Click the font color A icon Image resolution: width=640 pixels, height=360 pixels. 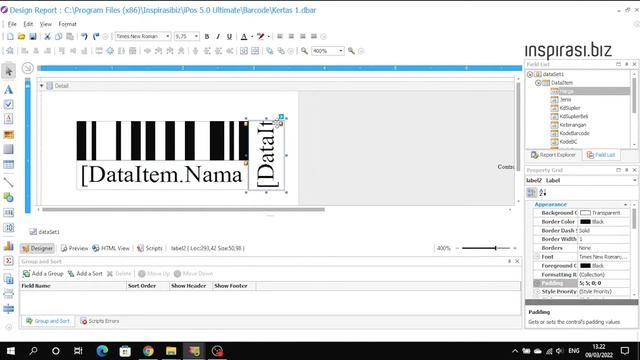[244, 37]
